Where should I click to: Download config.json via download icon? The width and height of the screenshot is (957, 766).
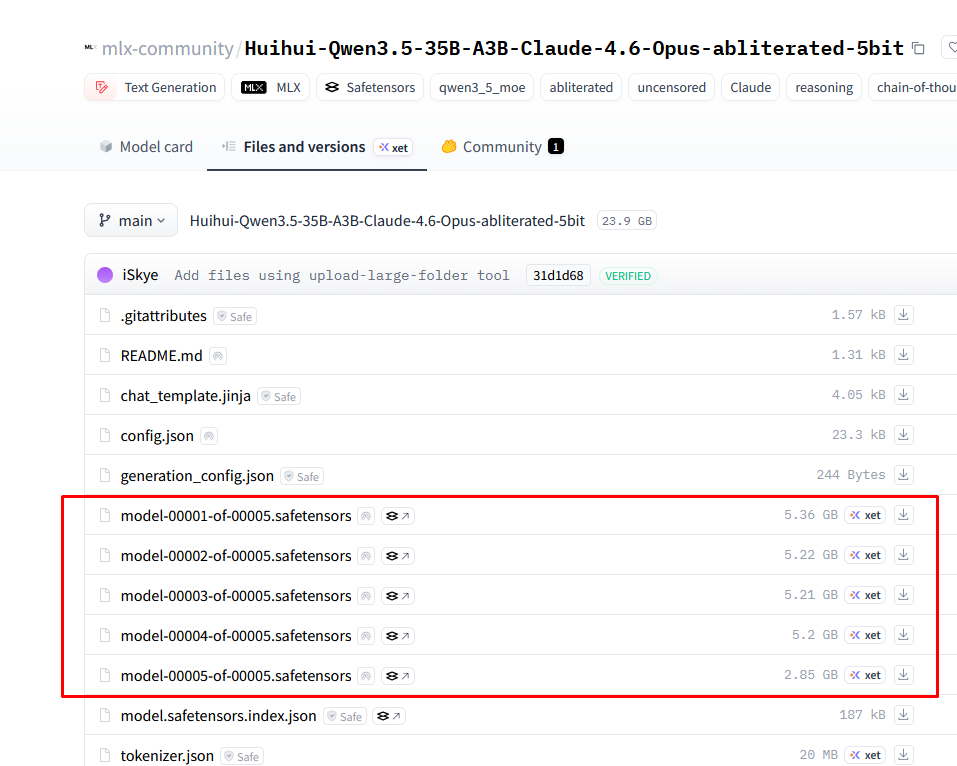(903, 435)
